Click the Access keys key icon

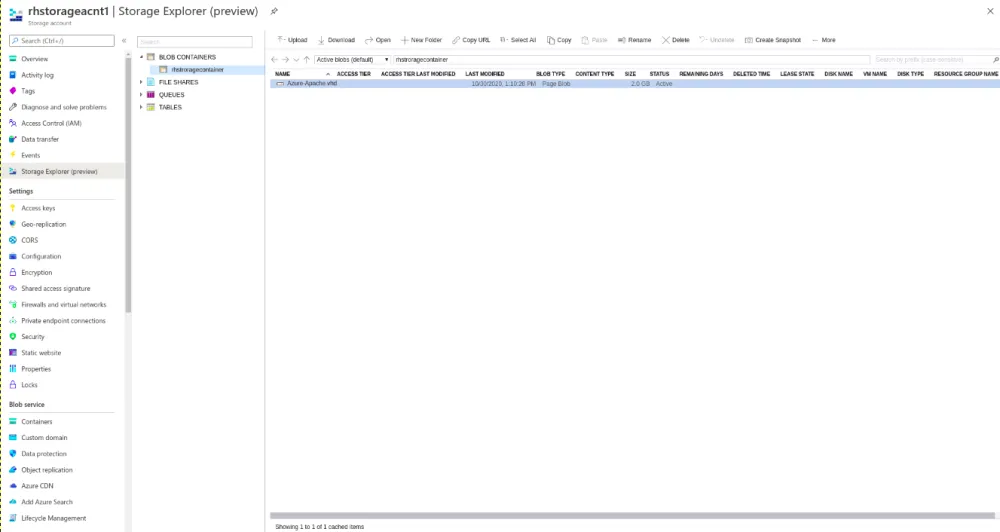[13, 208]
